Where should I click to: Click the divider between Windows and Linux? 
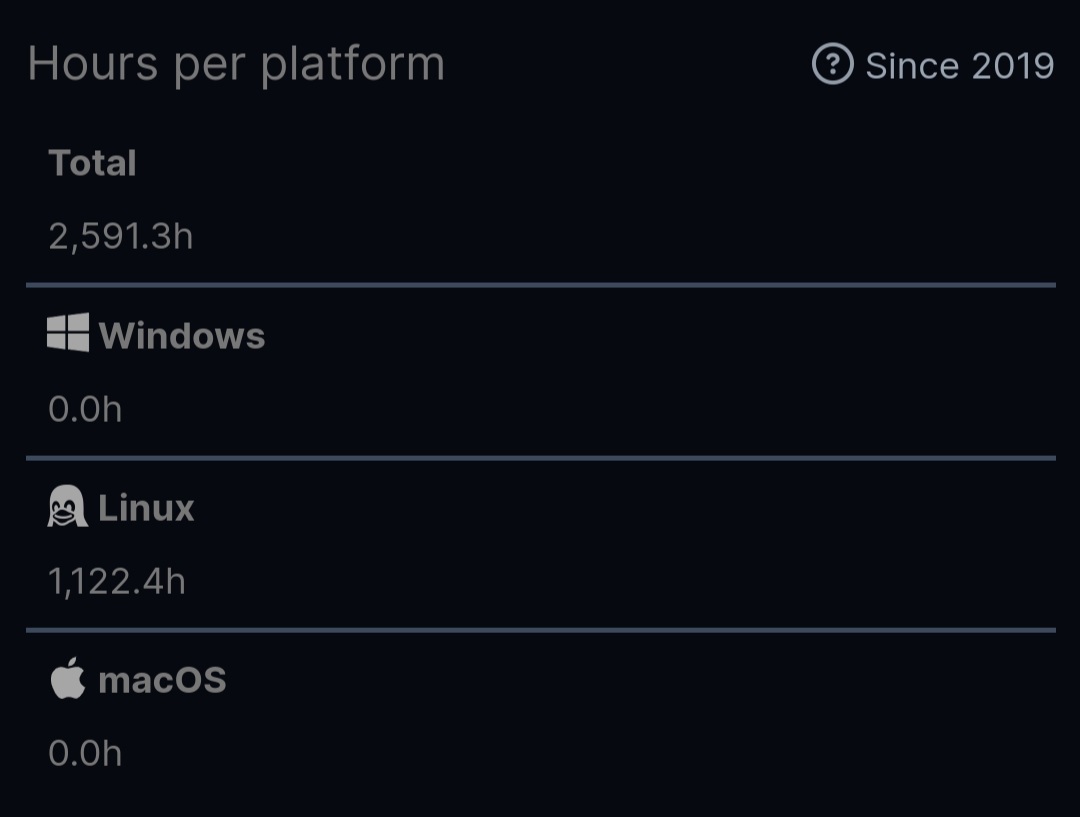[x=541, y=457]
